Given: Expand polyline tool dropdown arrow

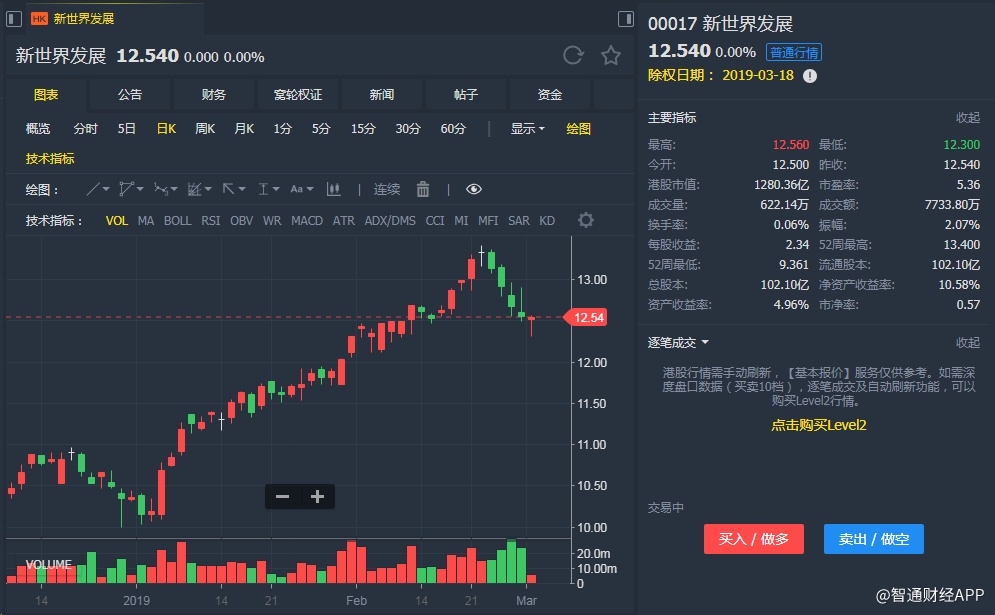Looking at the screenshot, I should click(140, 189).
